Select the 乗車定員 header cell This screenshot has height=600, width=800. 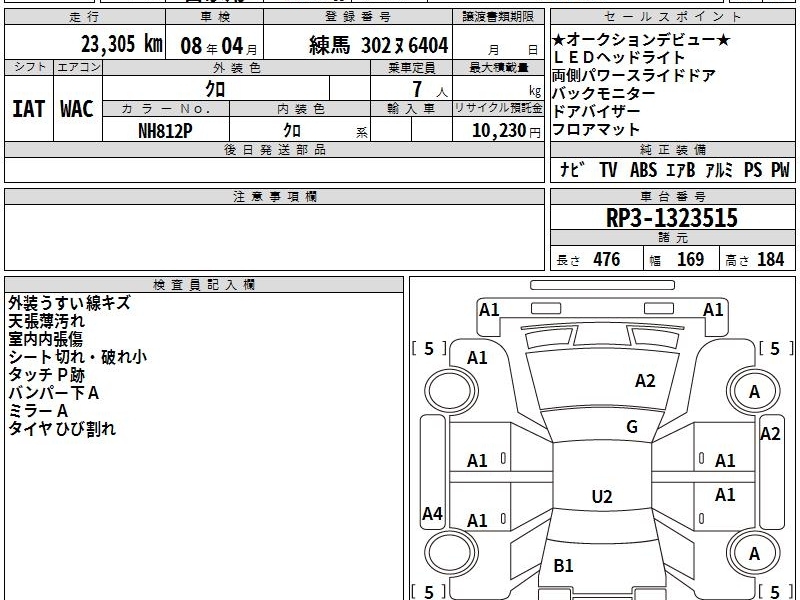411,67
